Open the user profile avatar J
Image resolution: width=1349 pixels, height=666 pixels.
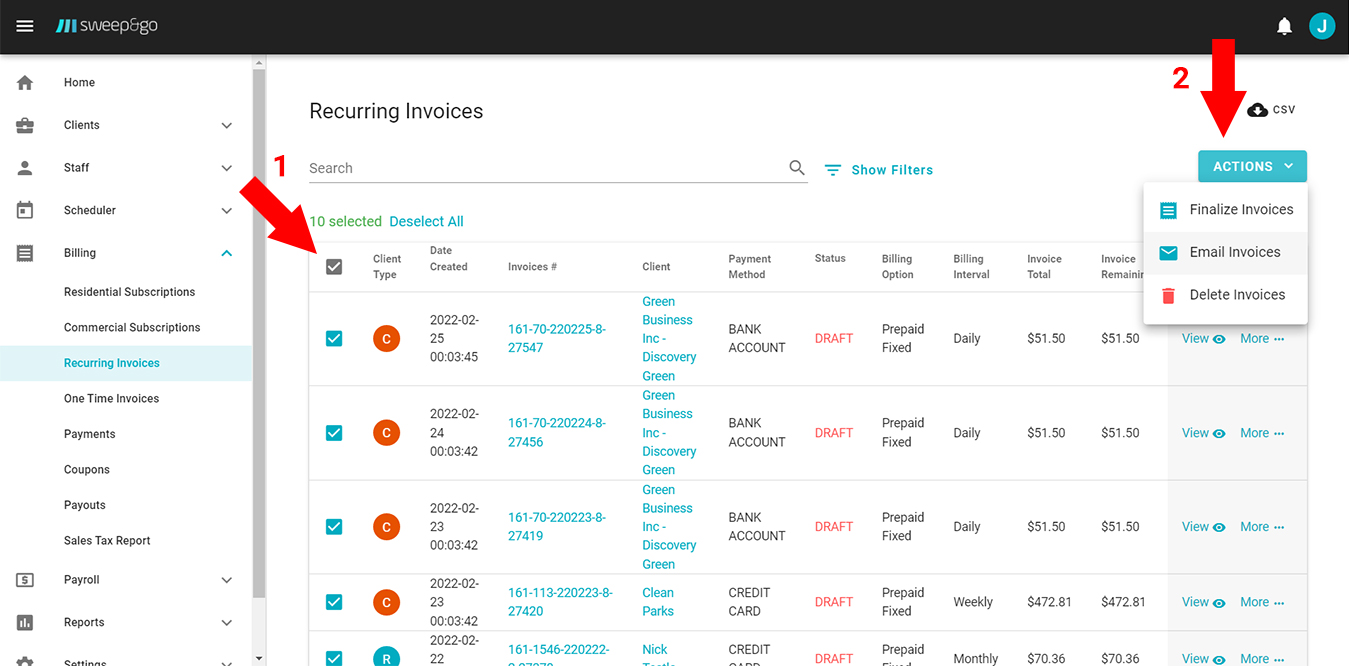pyautogui.click(x=1321, y=26)
